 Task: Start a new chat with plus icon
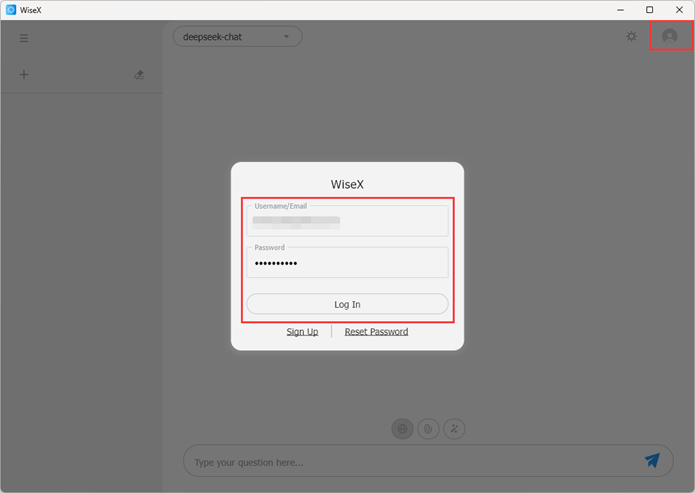pos(24,74)
